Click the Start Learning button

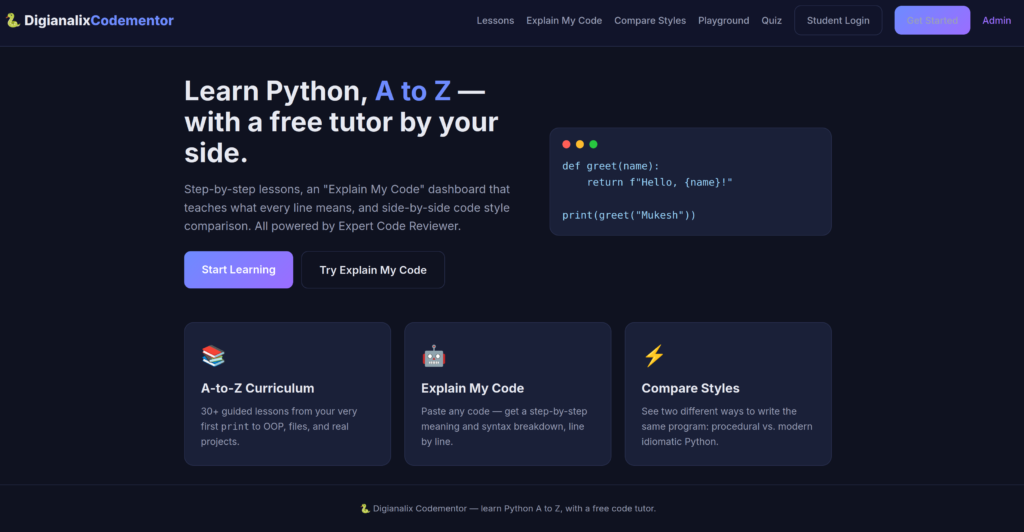(238, 270)
